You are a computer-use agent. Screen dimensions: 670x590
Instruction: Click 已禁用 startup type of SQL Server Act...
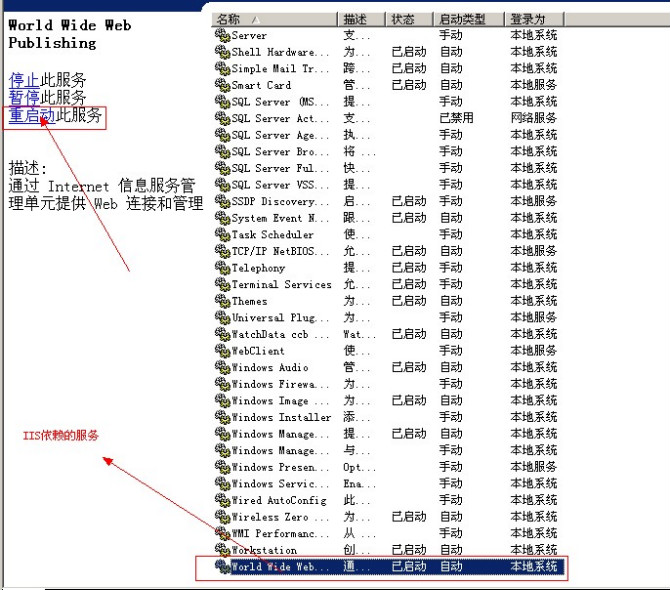[x=456, y=118]
